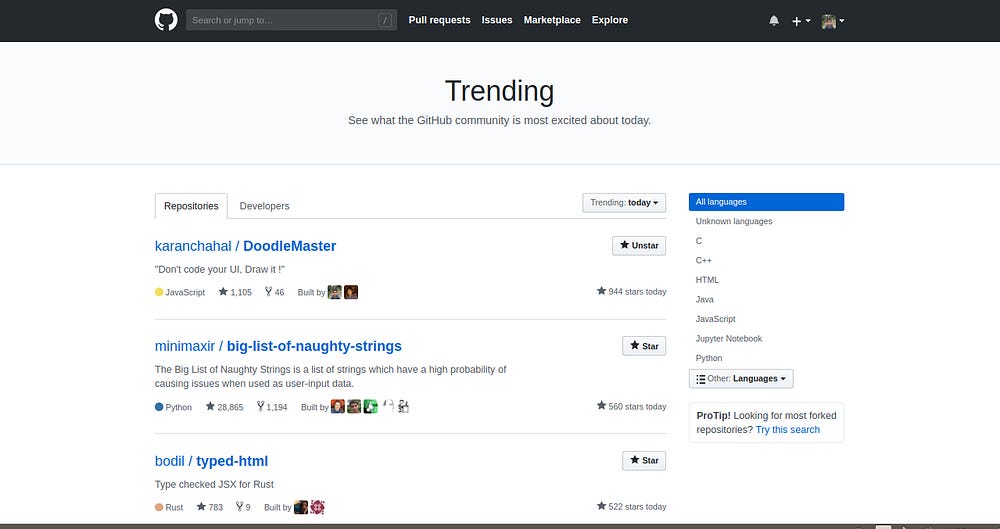Open the Other: Languages dropdown

click(741, 378)
